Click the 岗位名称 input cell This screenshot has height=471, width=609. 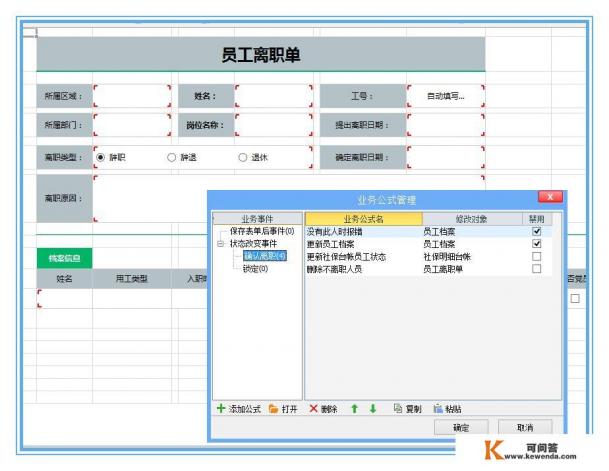pyautogui.click(x=274, y=125)
